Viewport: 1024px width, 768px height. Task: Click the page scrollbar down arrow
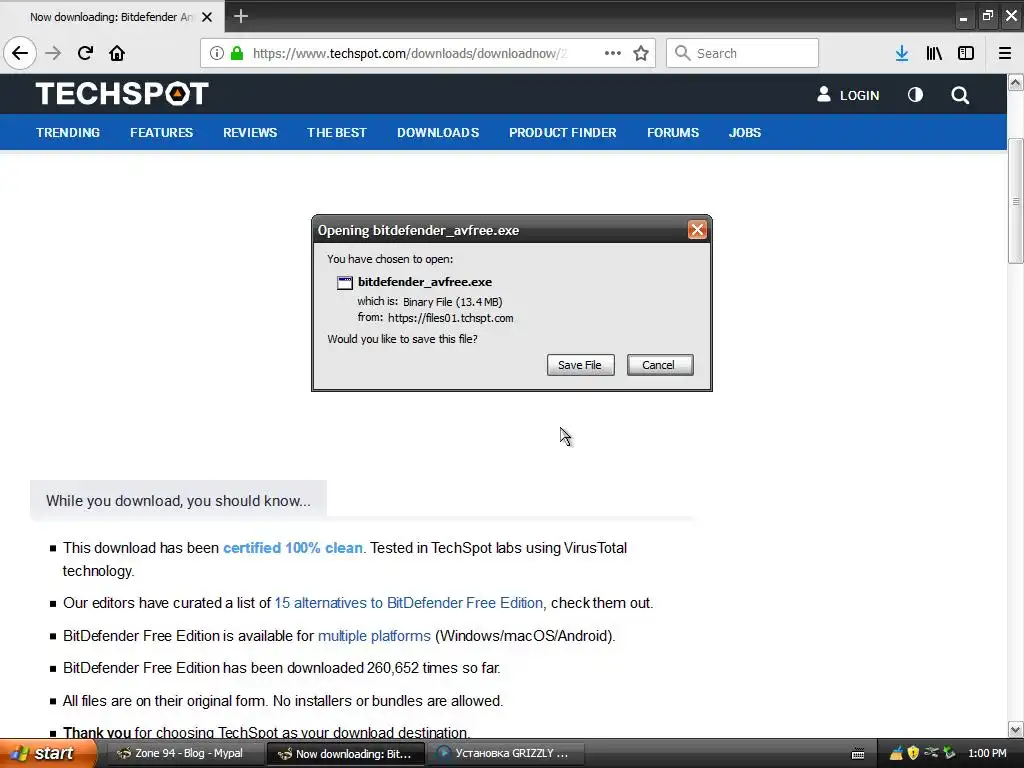(1016, 729)
